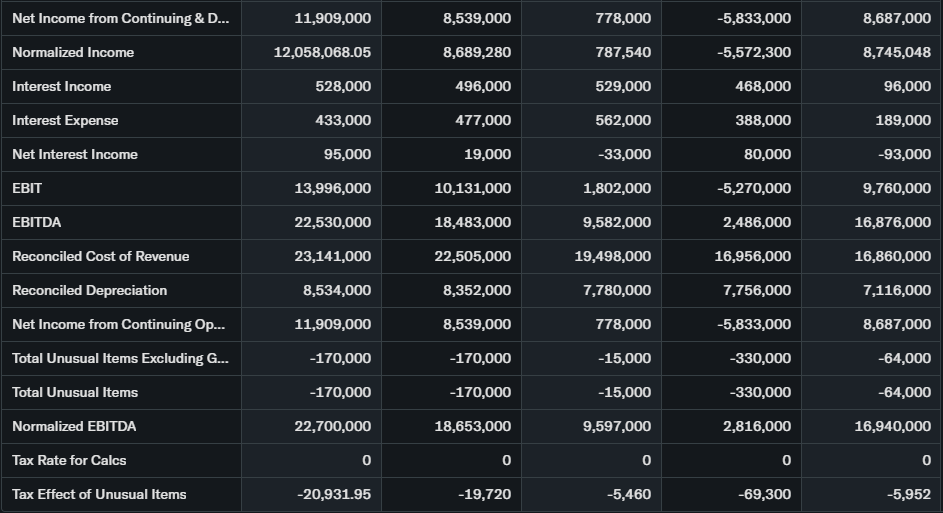This screenshot has height=513, width=943.
Task: Click the Reconciled Depreciation row label
Action: (x=89, y=290)
